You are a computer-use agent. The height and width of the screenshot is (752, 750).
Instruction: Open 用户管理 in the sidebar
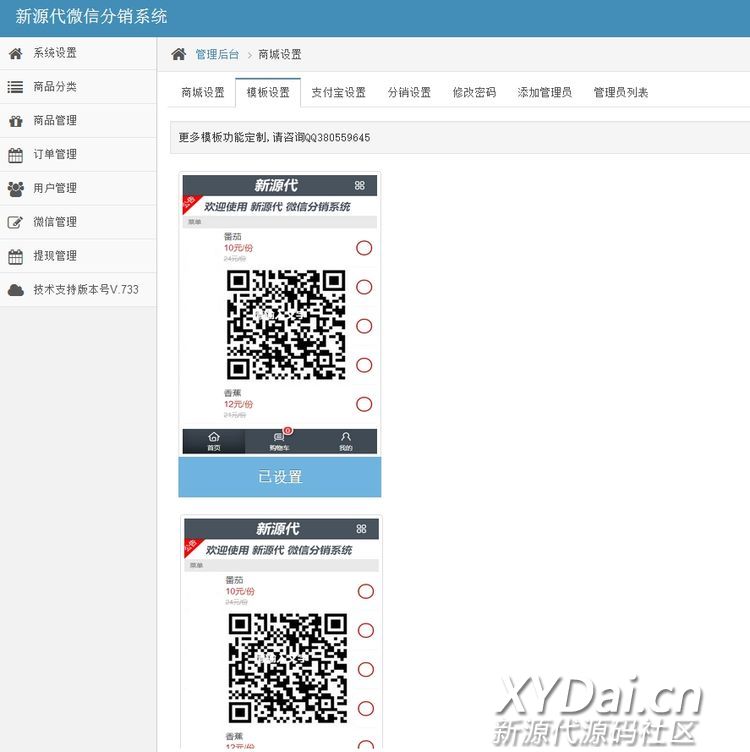(x=78, y=188)
